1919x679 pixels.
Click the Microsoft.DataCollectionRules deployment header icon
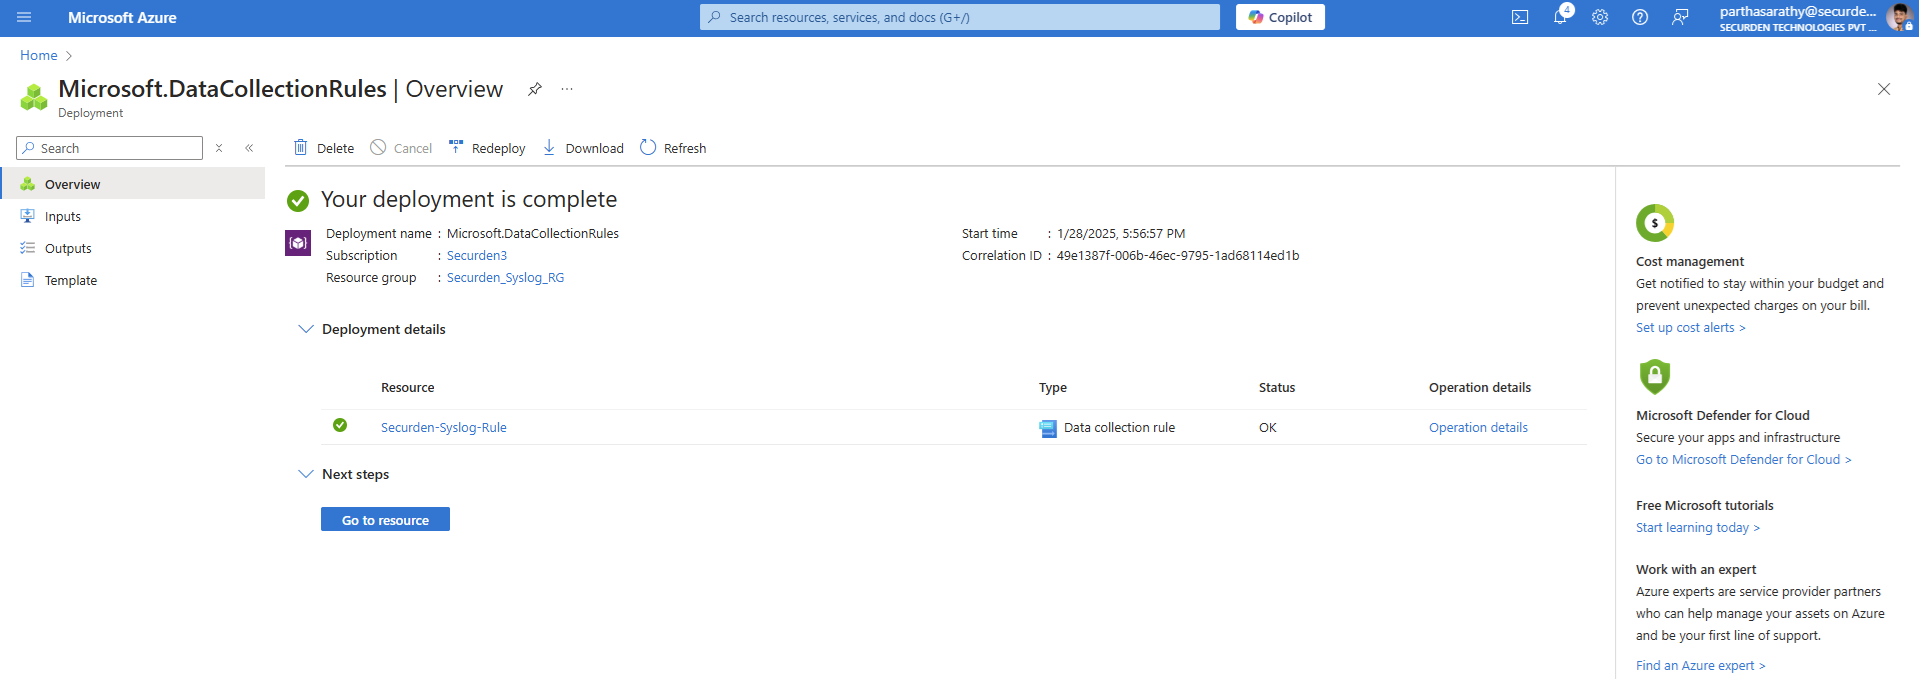34,97
